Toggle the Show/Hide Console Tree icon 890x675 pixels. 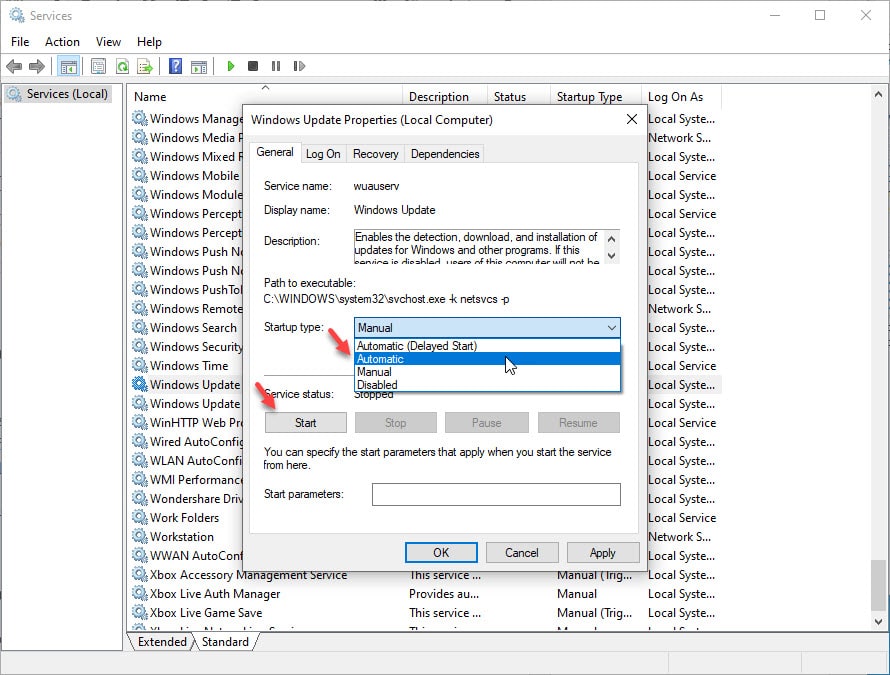click(69, 66)
